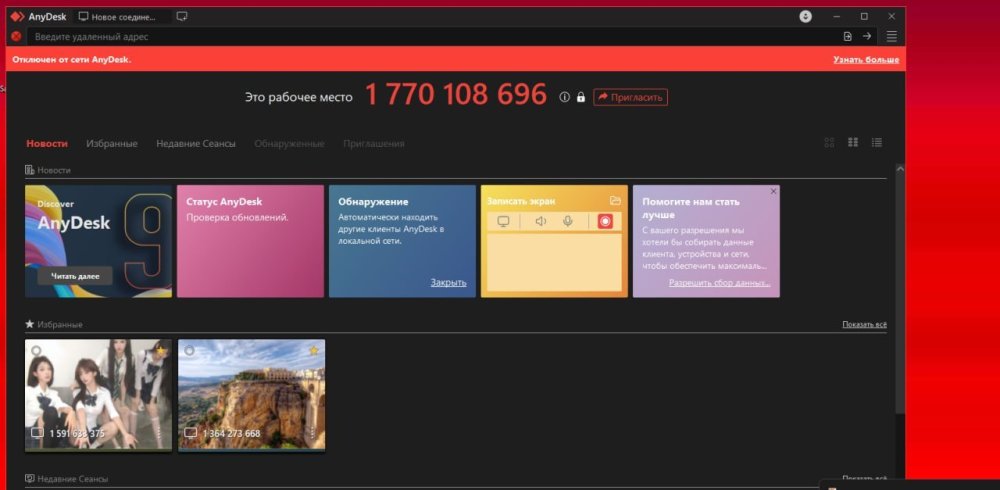This screenshot has height=490, width=1000.
Task: Open the profile account icon in title bar
Action: [805, 17]
